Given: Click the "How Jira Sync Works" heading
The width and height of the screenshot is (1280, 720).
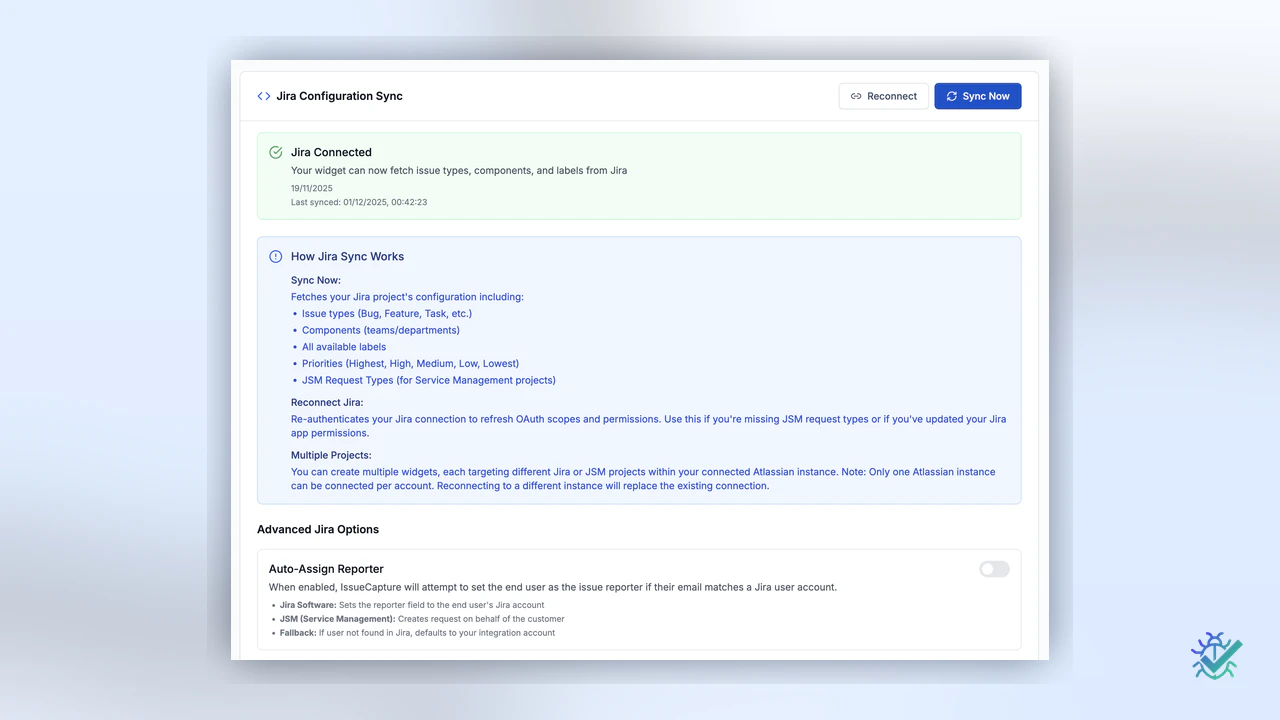Looking at the screenshot, I should 348,256.
